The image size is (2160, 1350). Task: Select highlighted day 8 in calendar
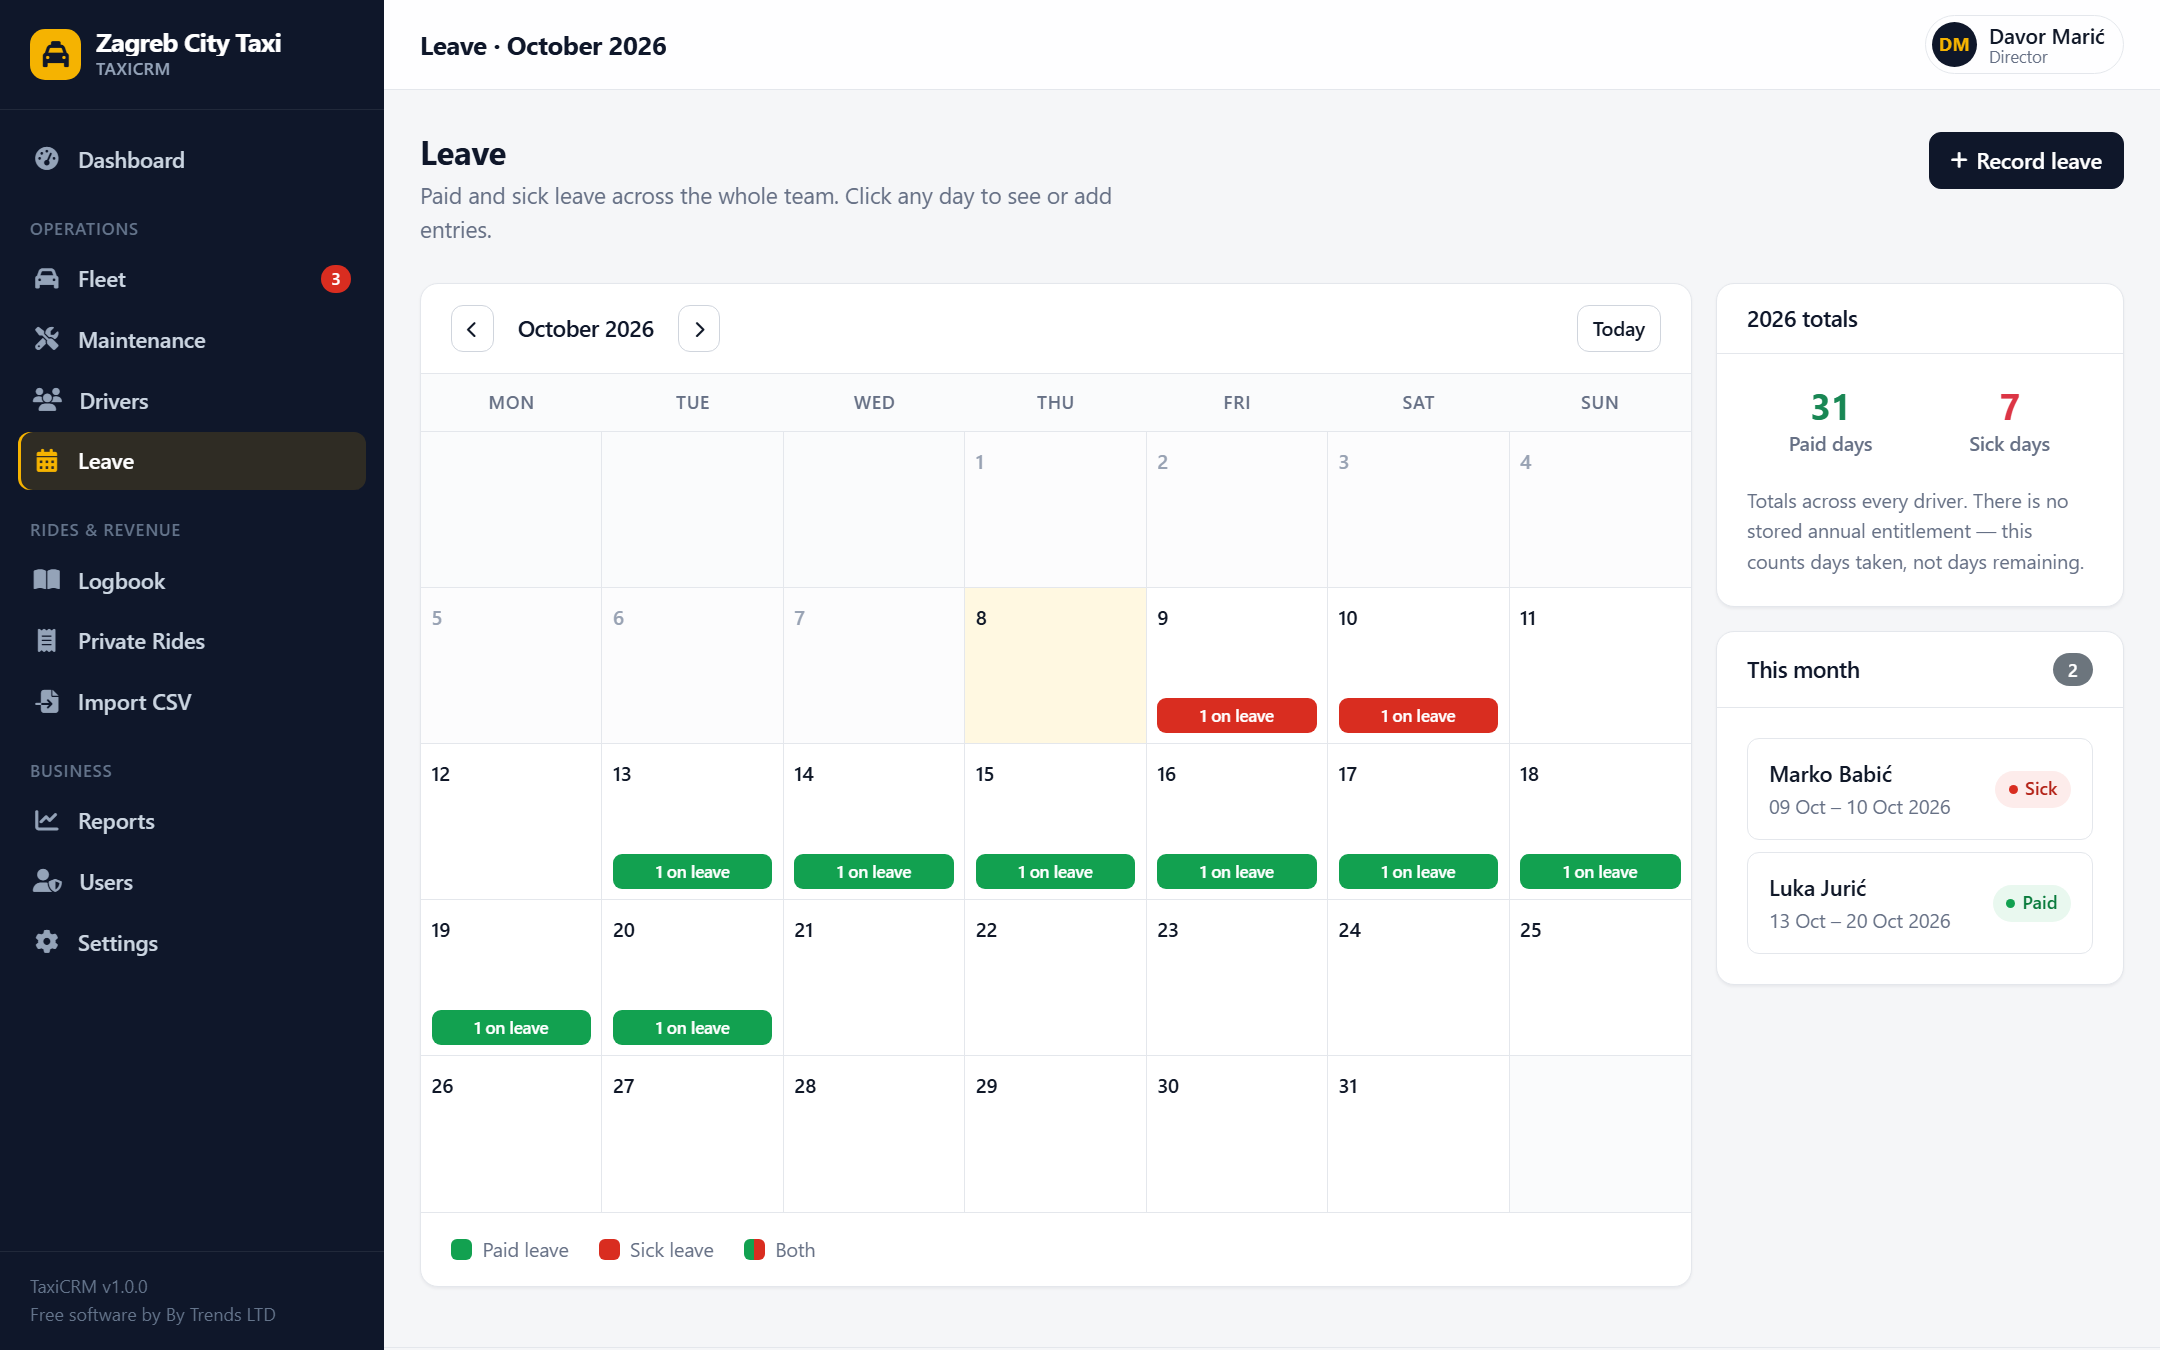(x=1055, y=666)
